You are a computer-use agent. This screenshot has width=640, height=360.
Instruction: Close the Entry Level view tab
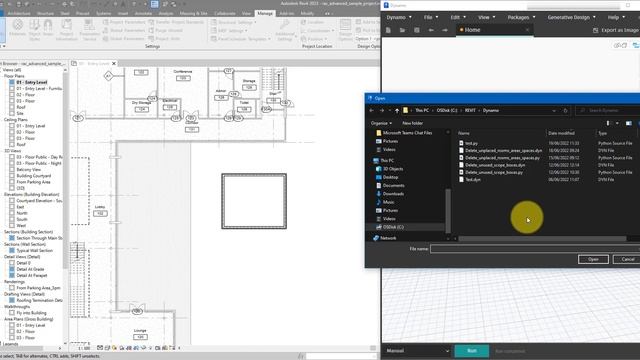pyautogui.click(x=114, y=64)
